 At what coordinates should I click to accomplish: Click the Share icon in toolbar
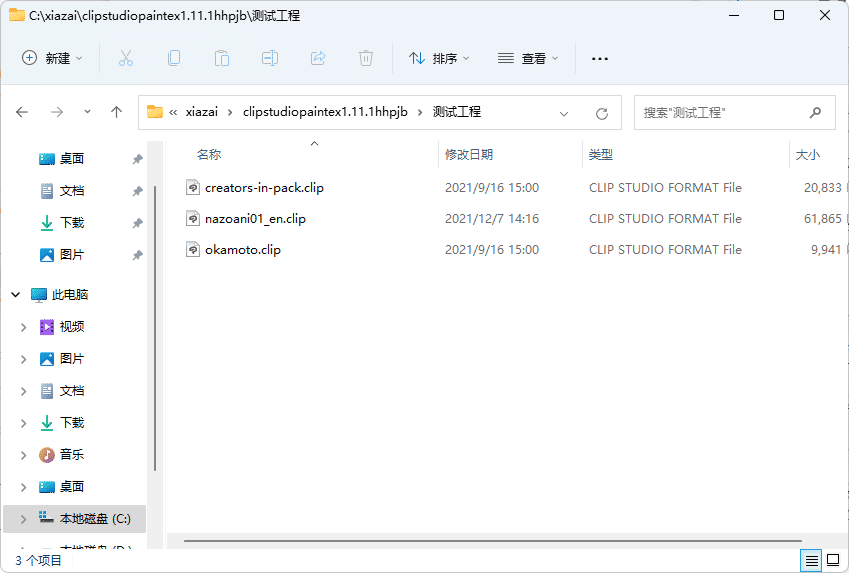pyautogui.click(x=318, y=59)
